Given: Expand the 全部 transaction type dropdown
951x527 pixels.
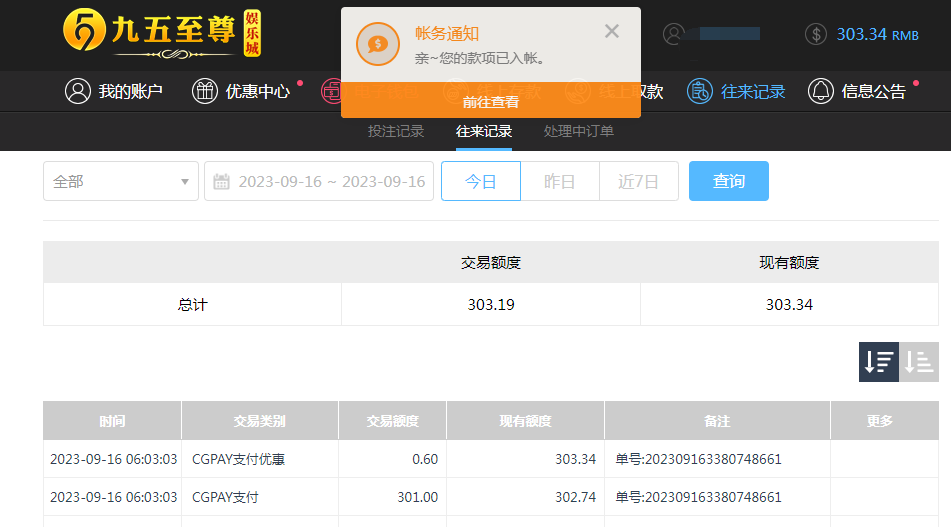Looking at the screenshot, I should (x=121, y=181).
